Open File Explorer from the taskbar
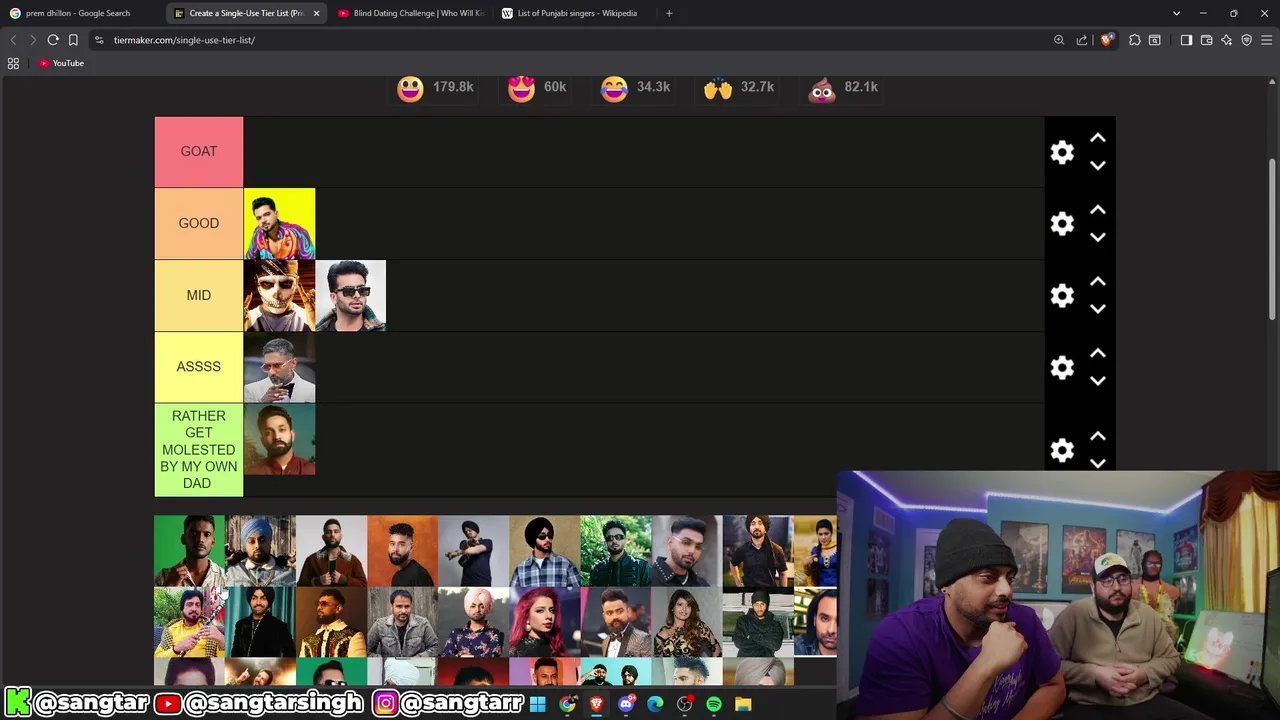This screenshot has height=720, width=1280. click(743, 704)
